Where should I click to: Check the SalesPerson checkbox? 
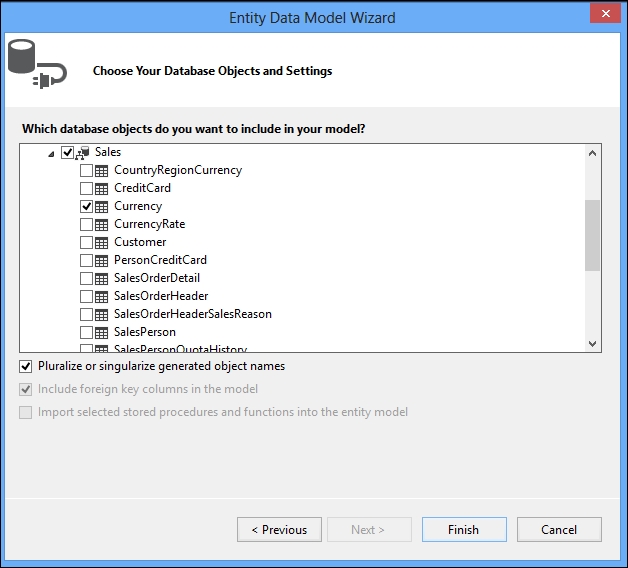tap(86, 332)
